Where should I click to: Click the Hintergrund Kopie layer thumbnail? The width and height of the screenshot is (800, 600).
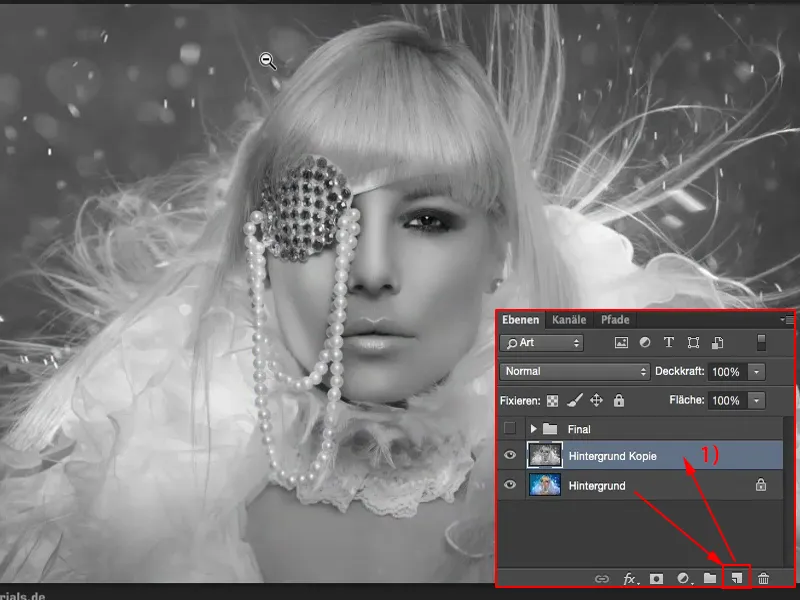544,455
